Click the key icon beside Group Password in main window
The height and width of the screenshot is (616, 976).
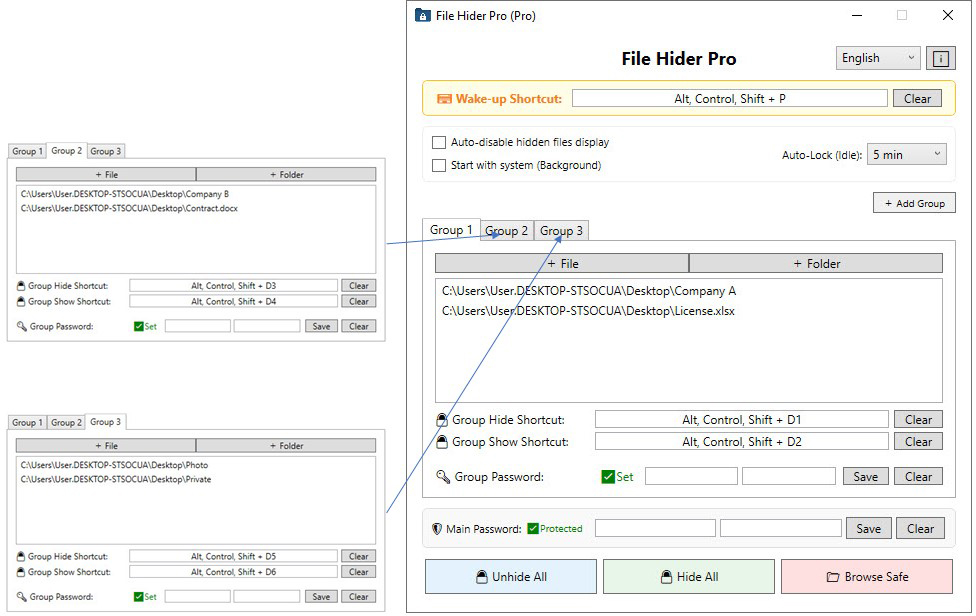(443, 477)
